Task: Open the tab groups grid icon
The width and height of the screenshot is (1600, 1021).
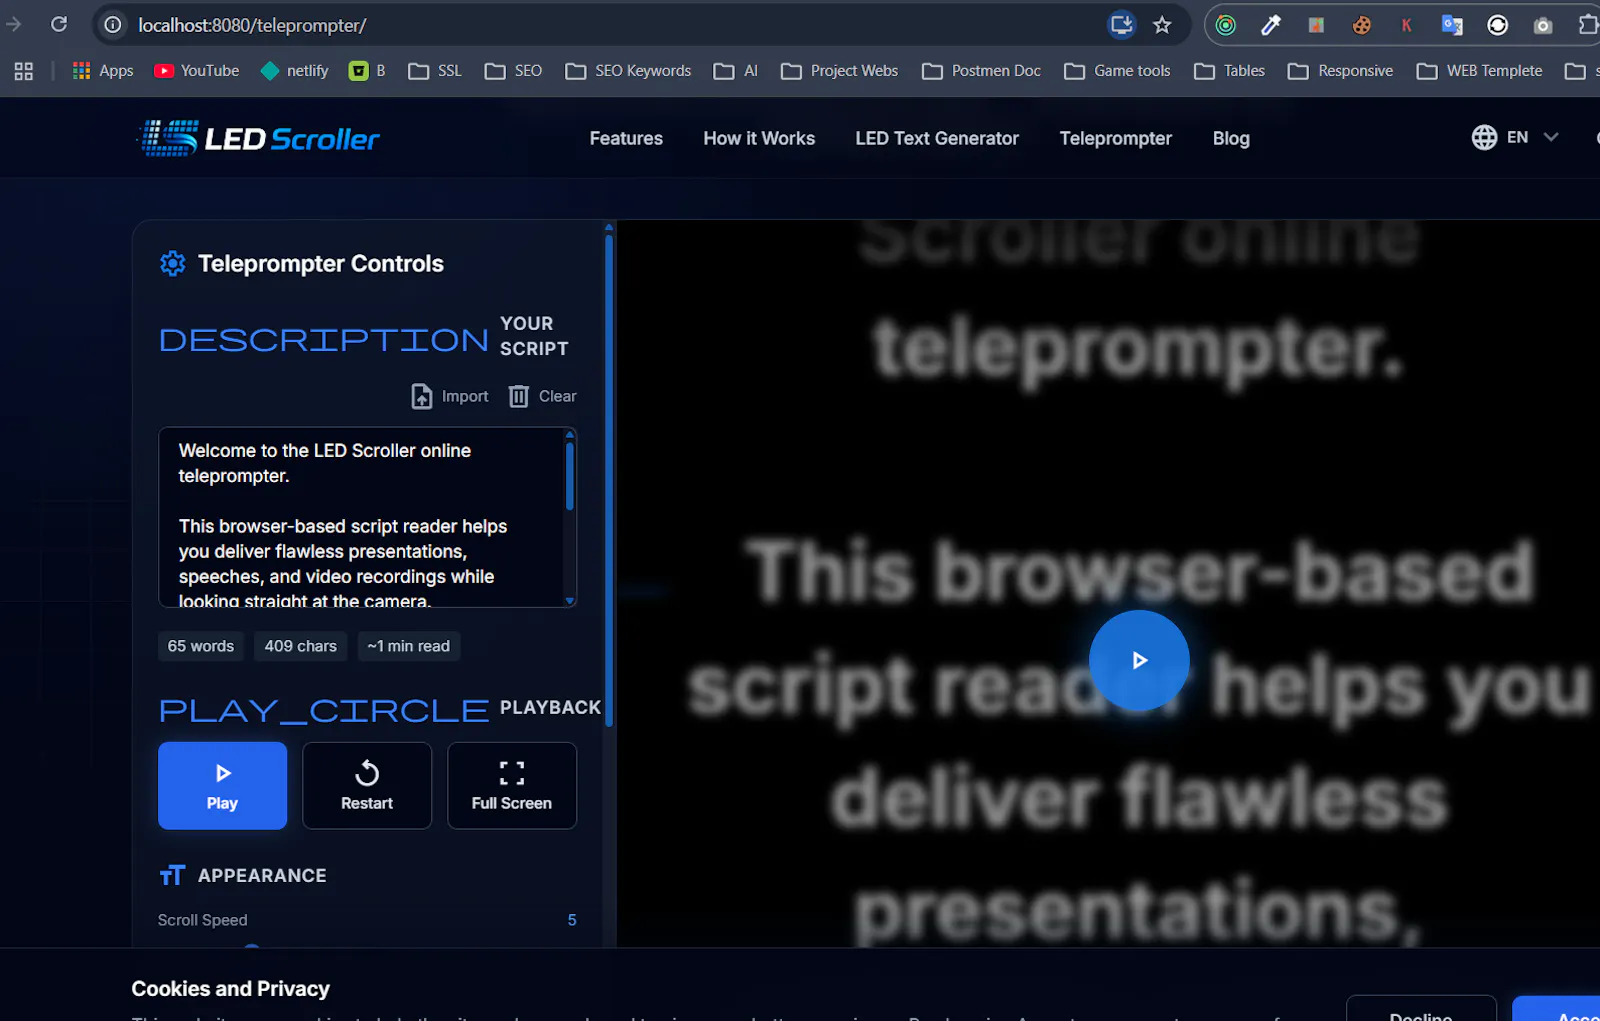Action: pos(24,71)
